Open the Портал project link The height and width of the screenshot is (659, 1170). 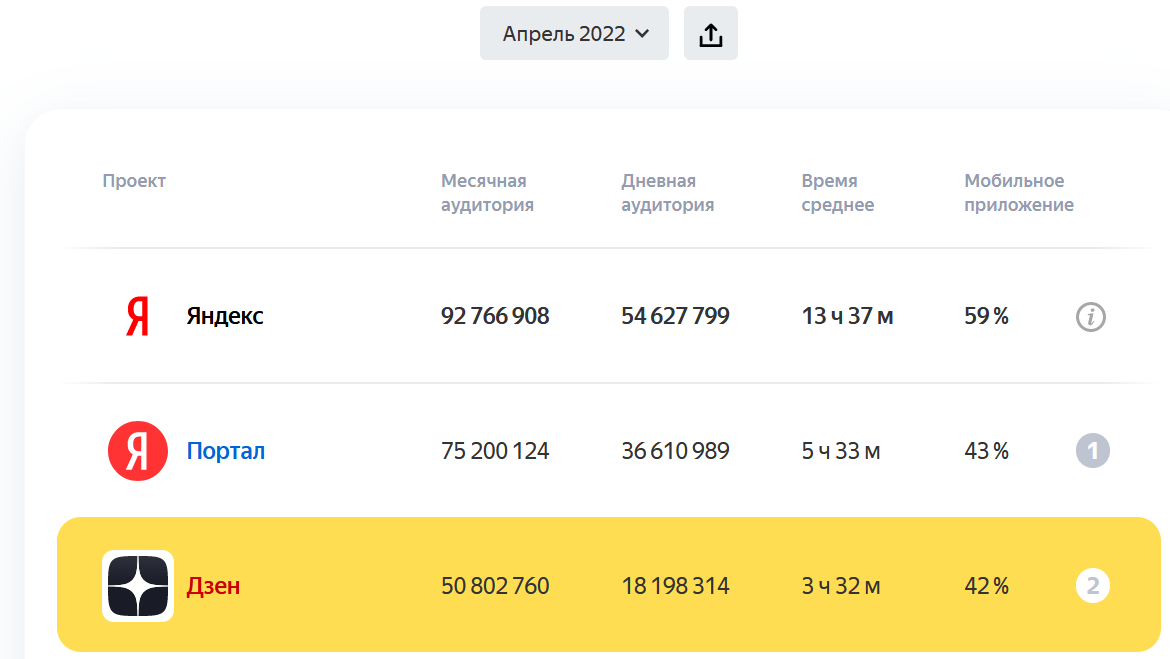225,451
